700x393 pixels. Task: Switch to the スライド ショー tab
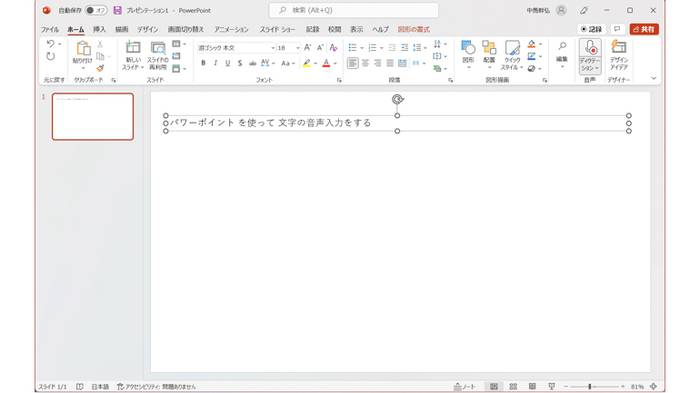coord(277,29)
